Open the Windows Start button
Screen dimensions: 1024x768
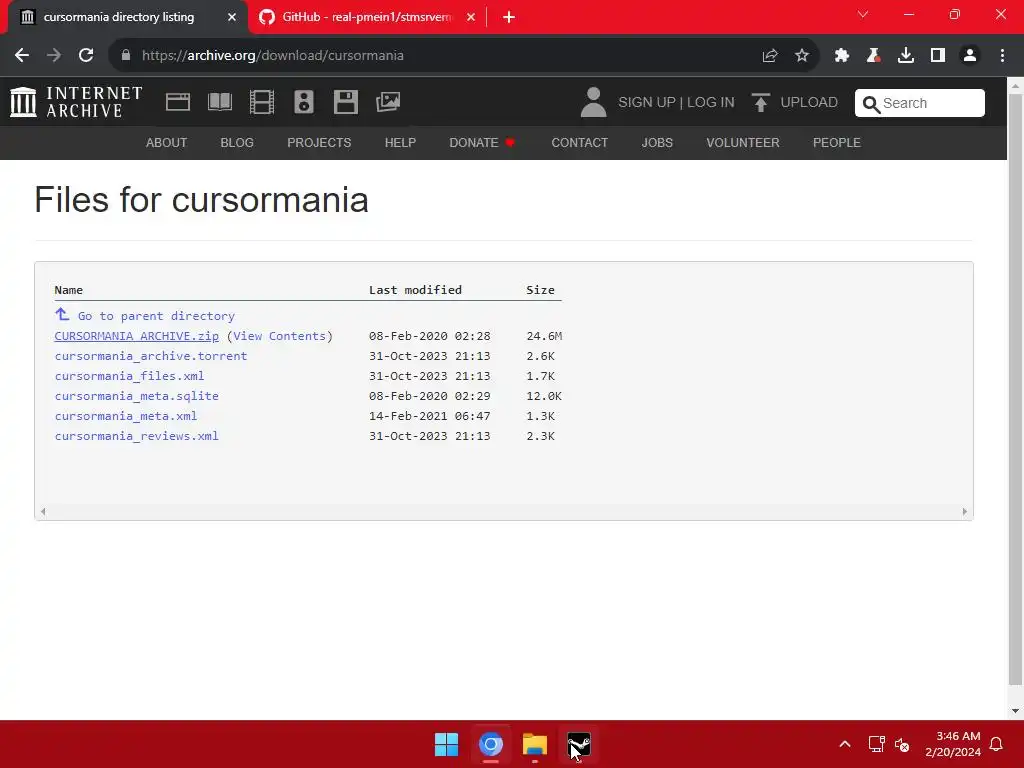coord(447,744)
